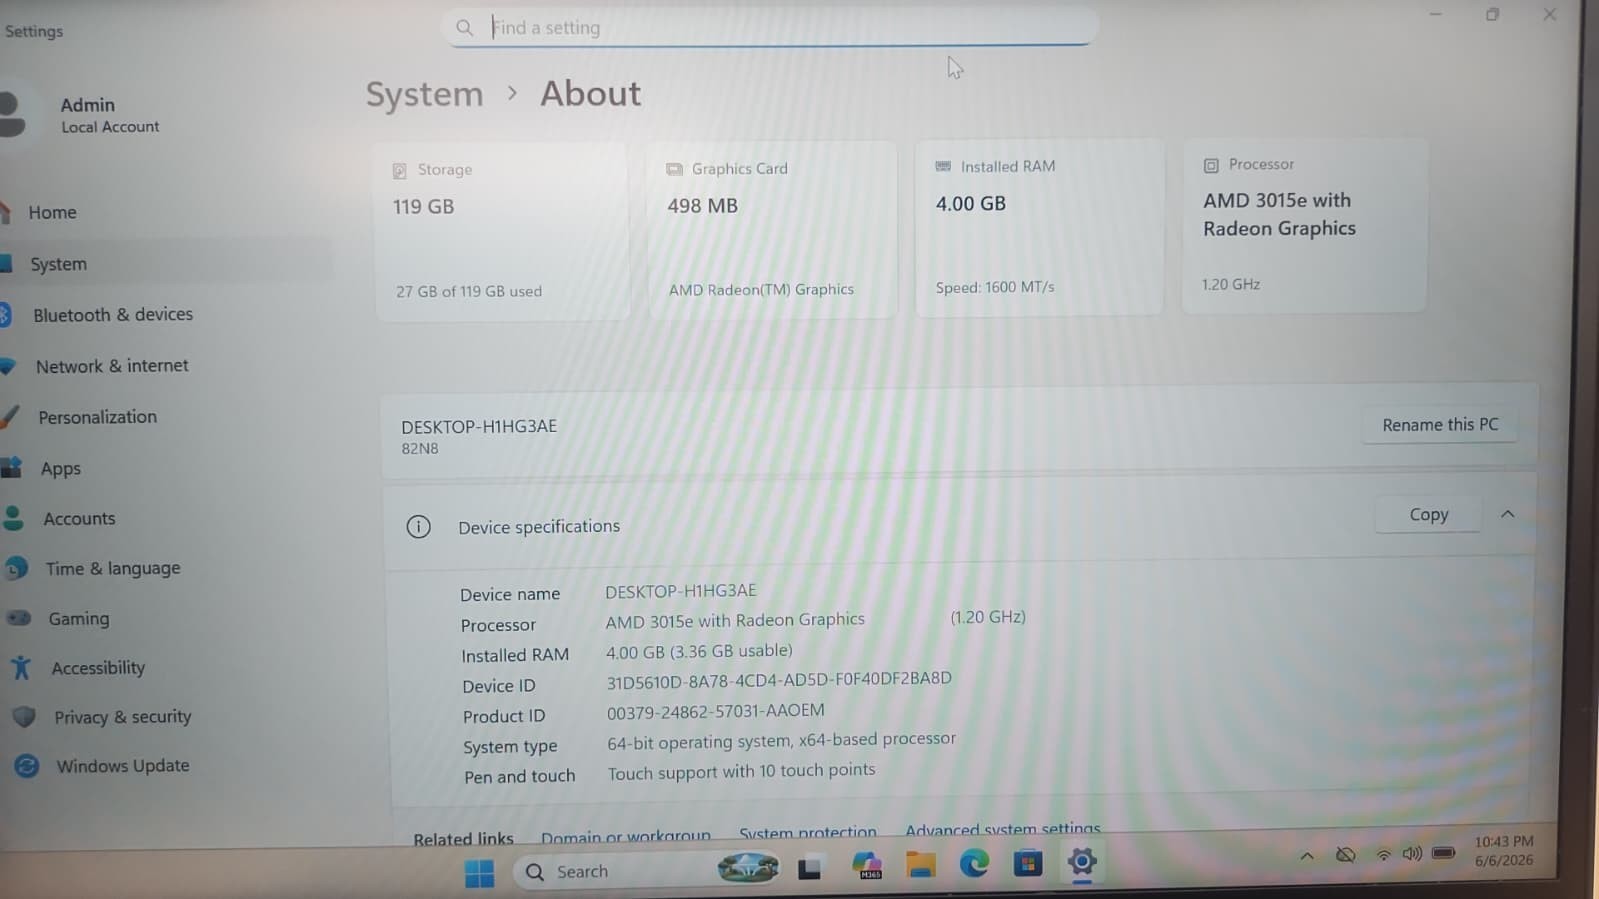
Task: Open File Explorer from the taskbar
Action: (921, 864)
